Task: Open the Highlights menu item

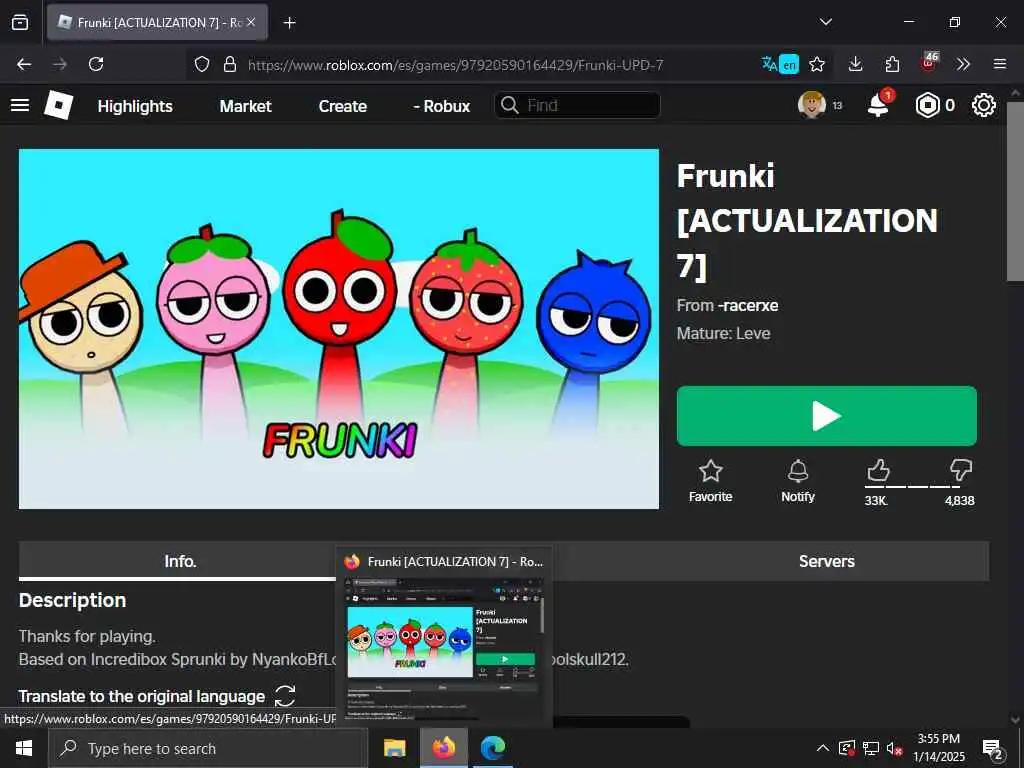Action: pyautogui.click(x=135, y=106)
